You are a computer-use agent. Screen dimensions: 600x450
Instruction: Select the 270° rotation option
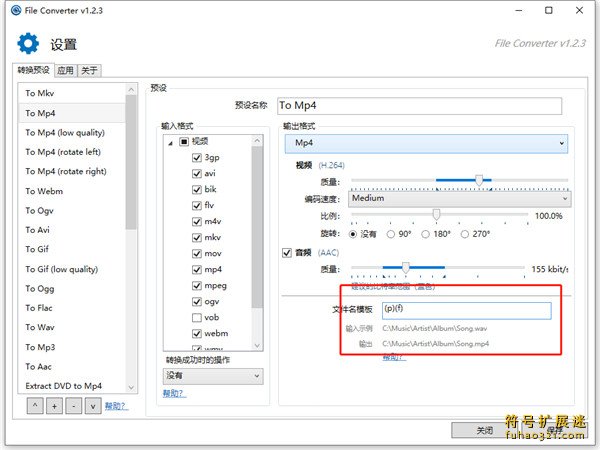click(465, 234)
